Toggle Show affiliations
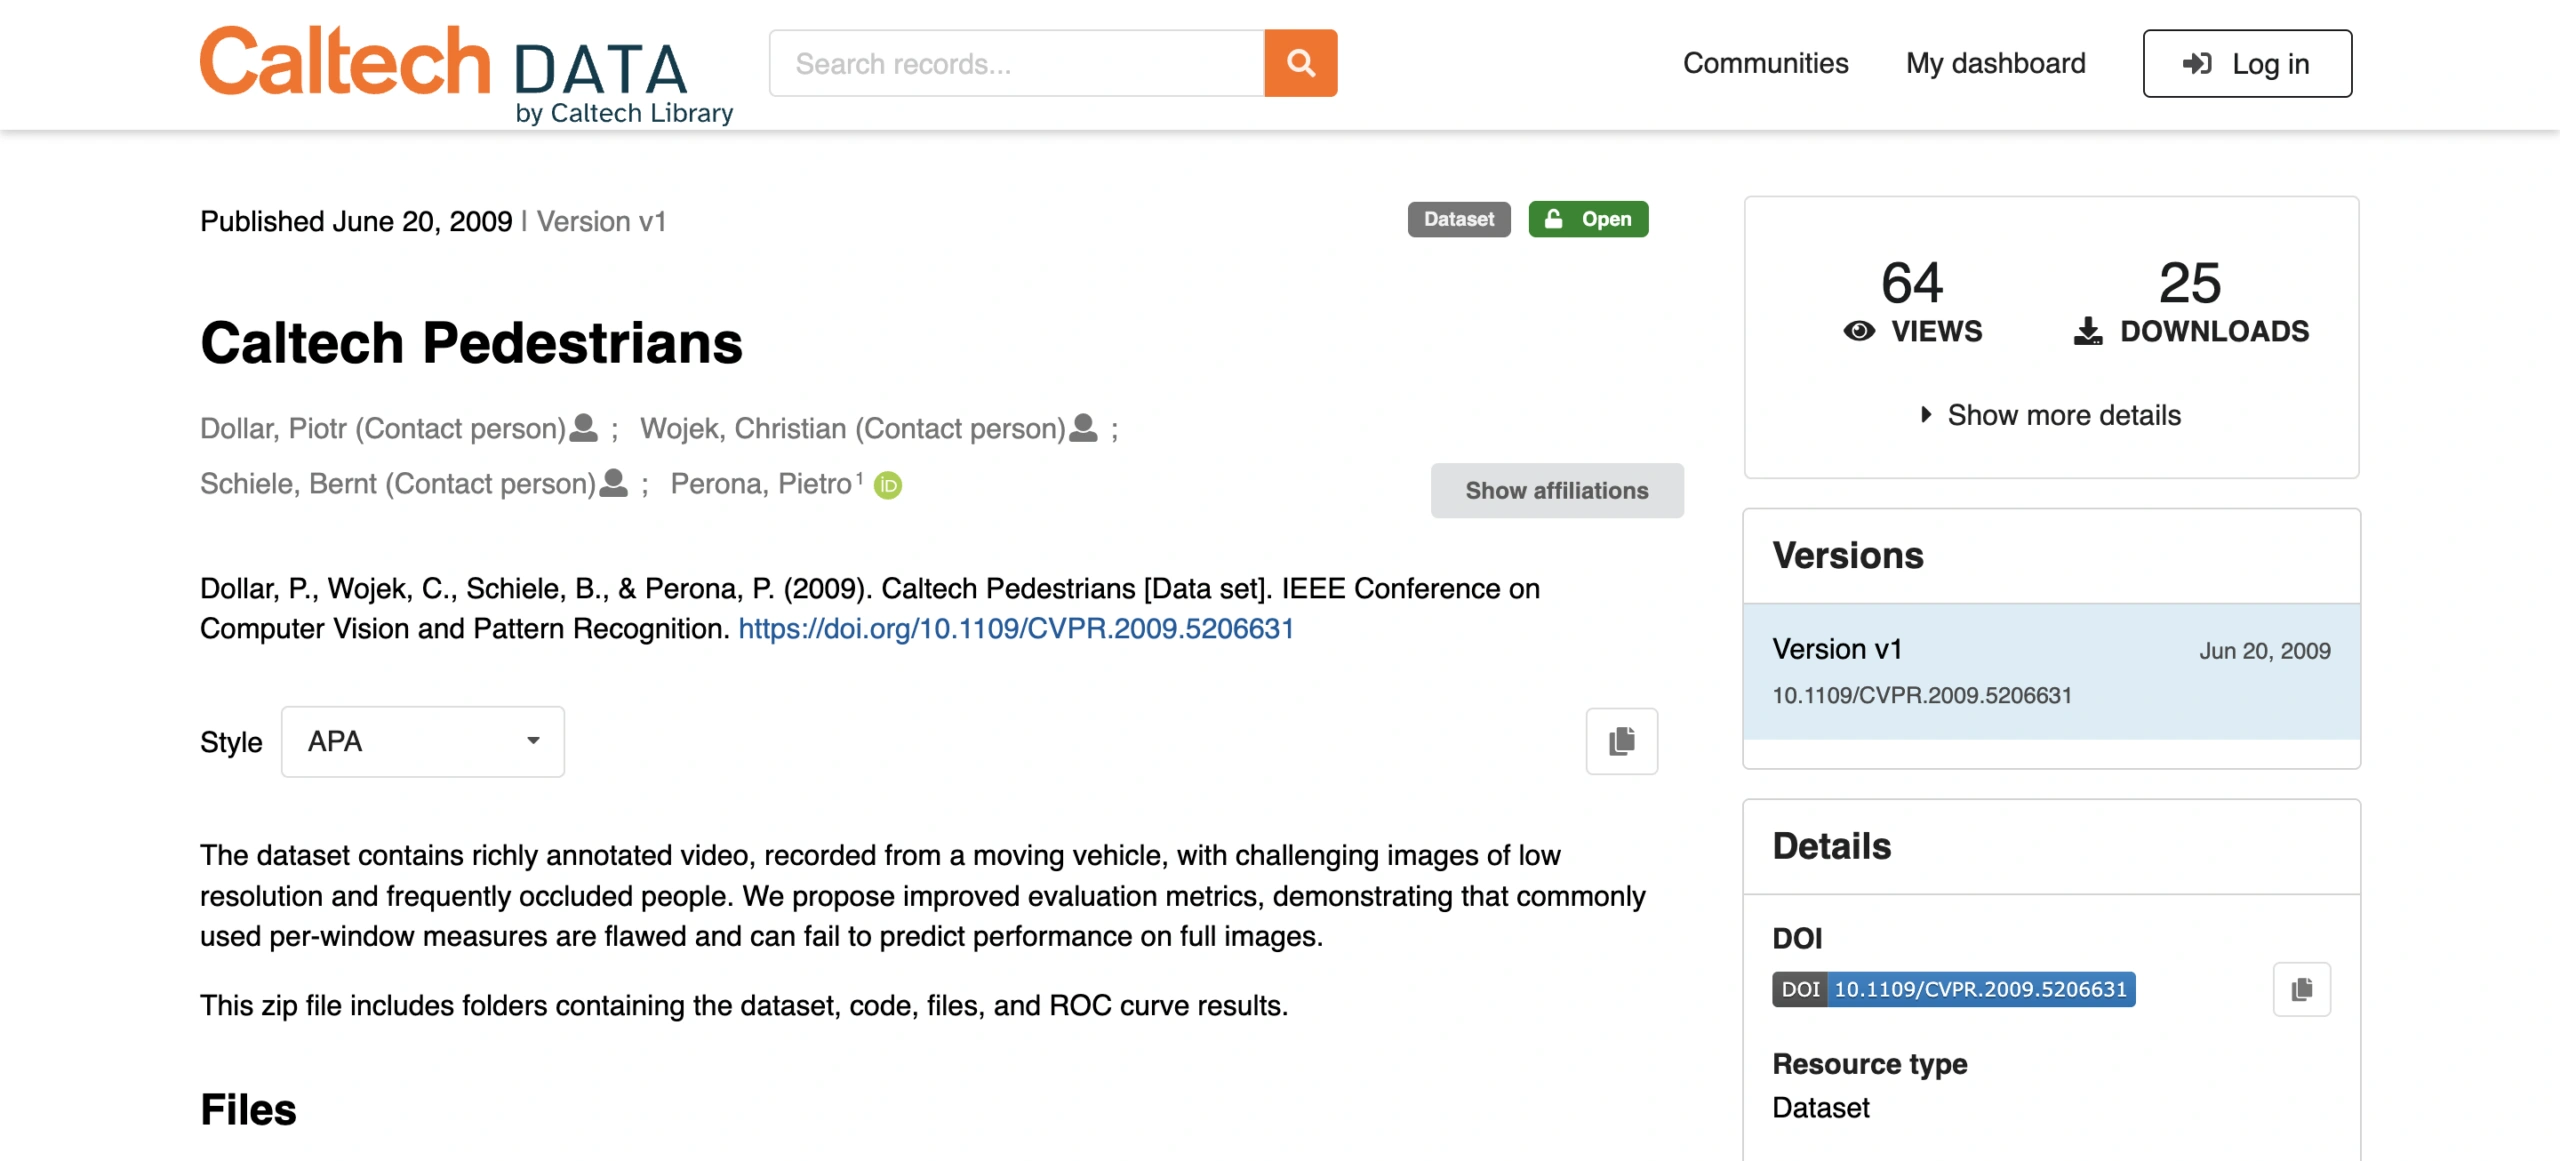This screenshot has width=2560, height=1161. [x=1557, y=490]
